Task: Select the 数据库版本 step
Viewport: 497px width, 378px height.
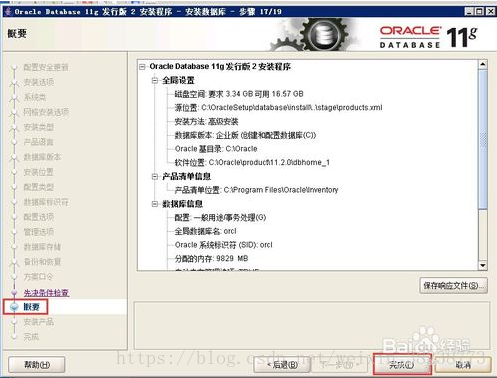Action: pos(42,157)
